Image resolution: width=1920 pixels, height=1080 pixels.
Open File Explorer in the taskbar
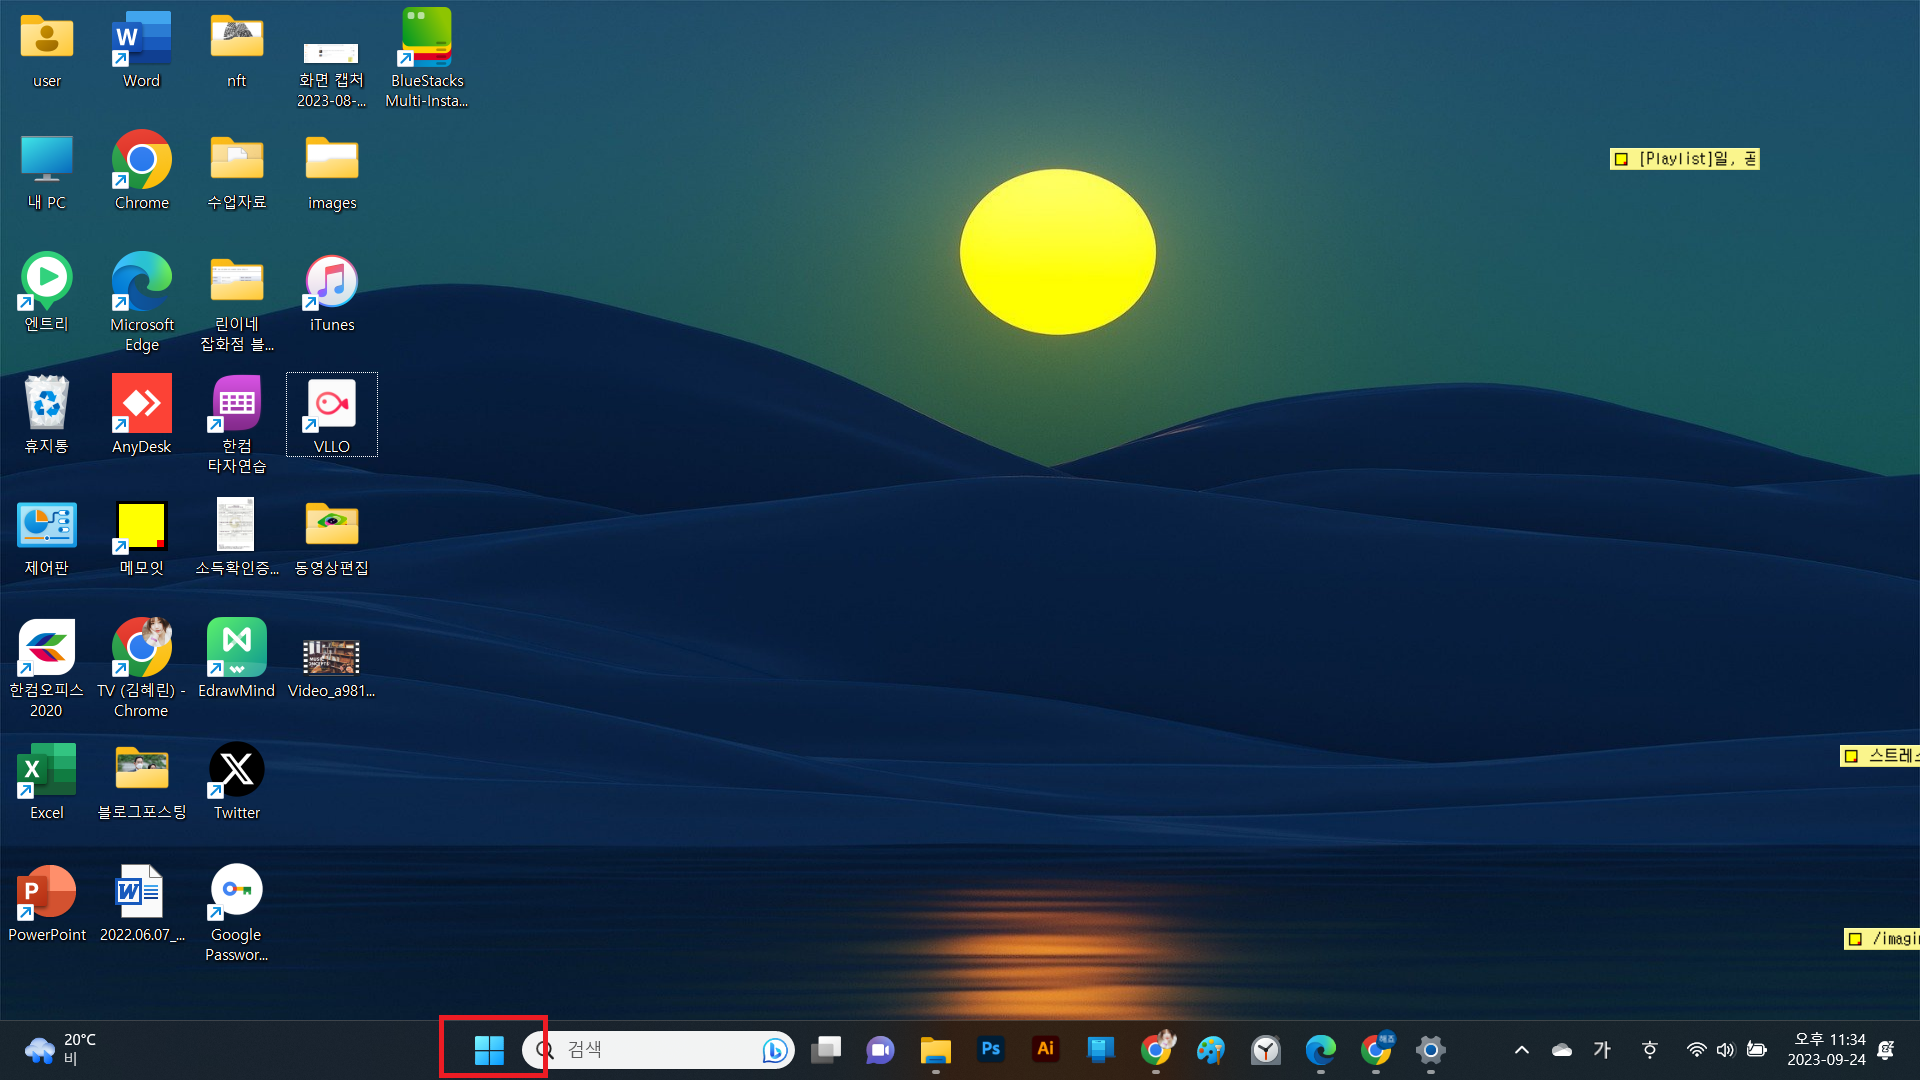pos(935,1050)
